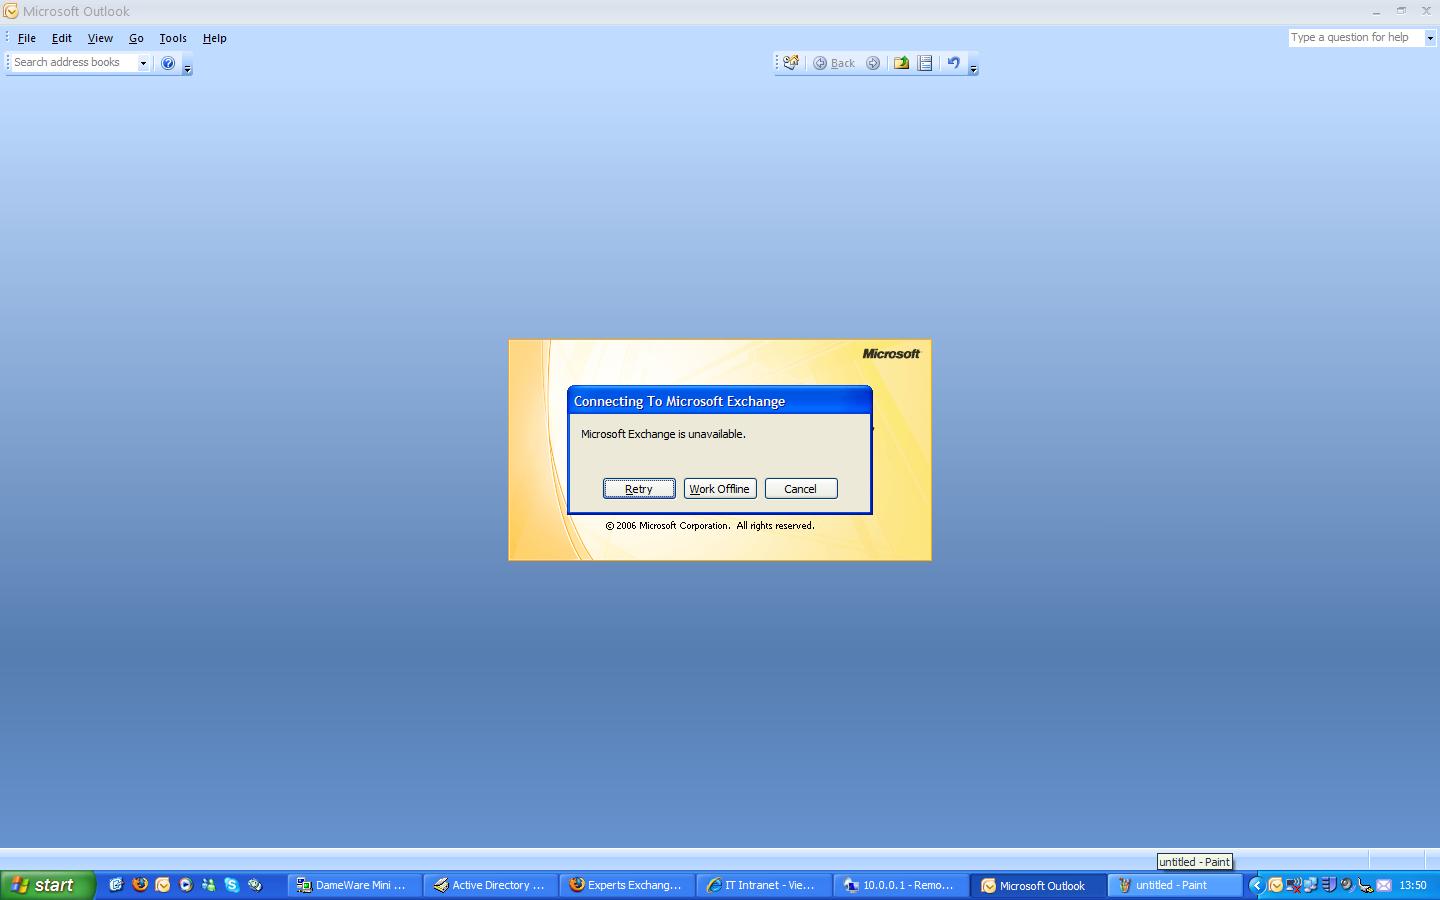Image resolution: width=1440 pixels, height=900 pixels.
Task: Expand the Type a question dropdown arrow
Action: point(1430,38)
